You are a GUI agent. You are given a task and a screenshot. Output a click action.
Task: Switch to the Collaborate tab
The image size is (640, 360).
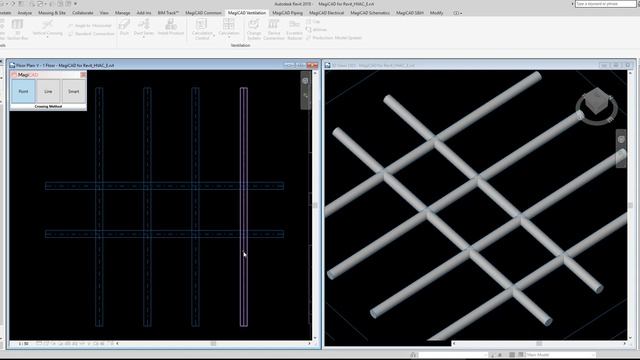tap(83, 13)
